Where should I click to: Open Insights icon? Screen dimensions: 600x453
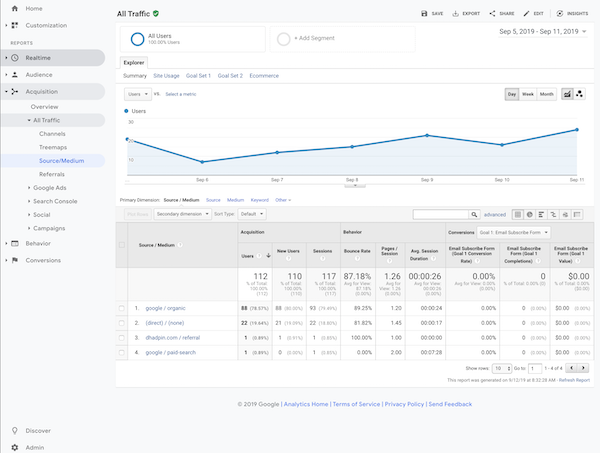pyautogui.click(x=559, y=13)
